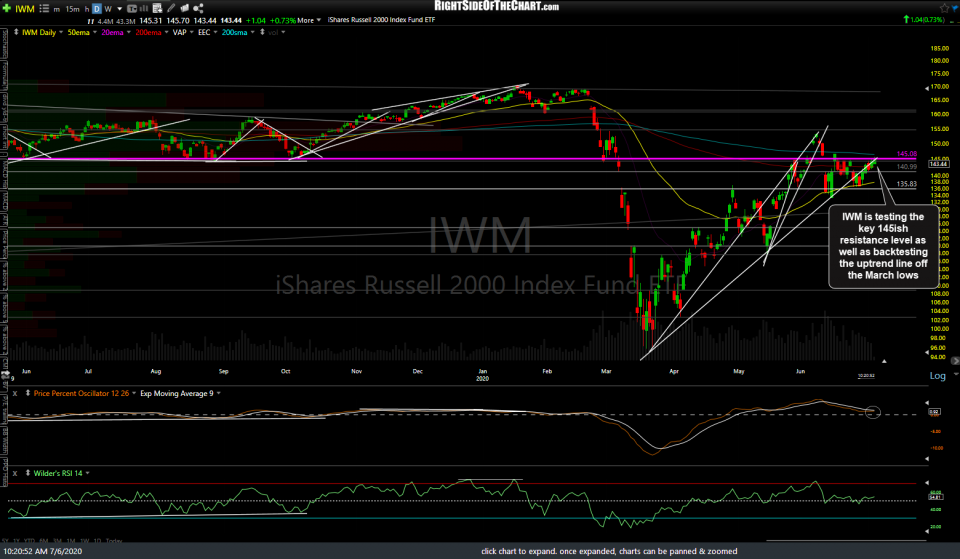This screenshot has width=960, height=559.
Task: Click the move arrows icon beside vol
Action: [263, 32]
